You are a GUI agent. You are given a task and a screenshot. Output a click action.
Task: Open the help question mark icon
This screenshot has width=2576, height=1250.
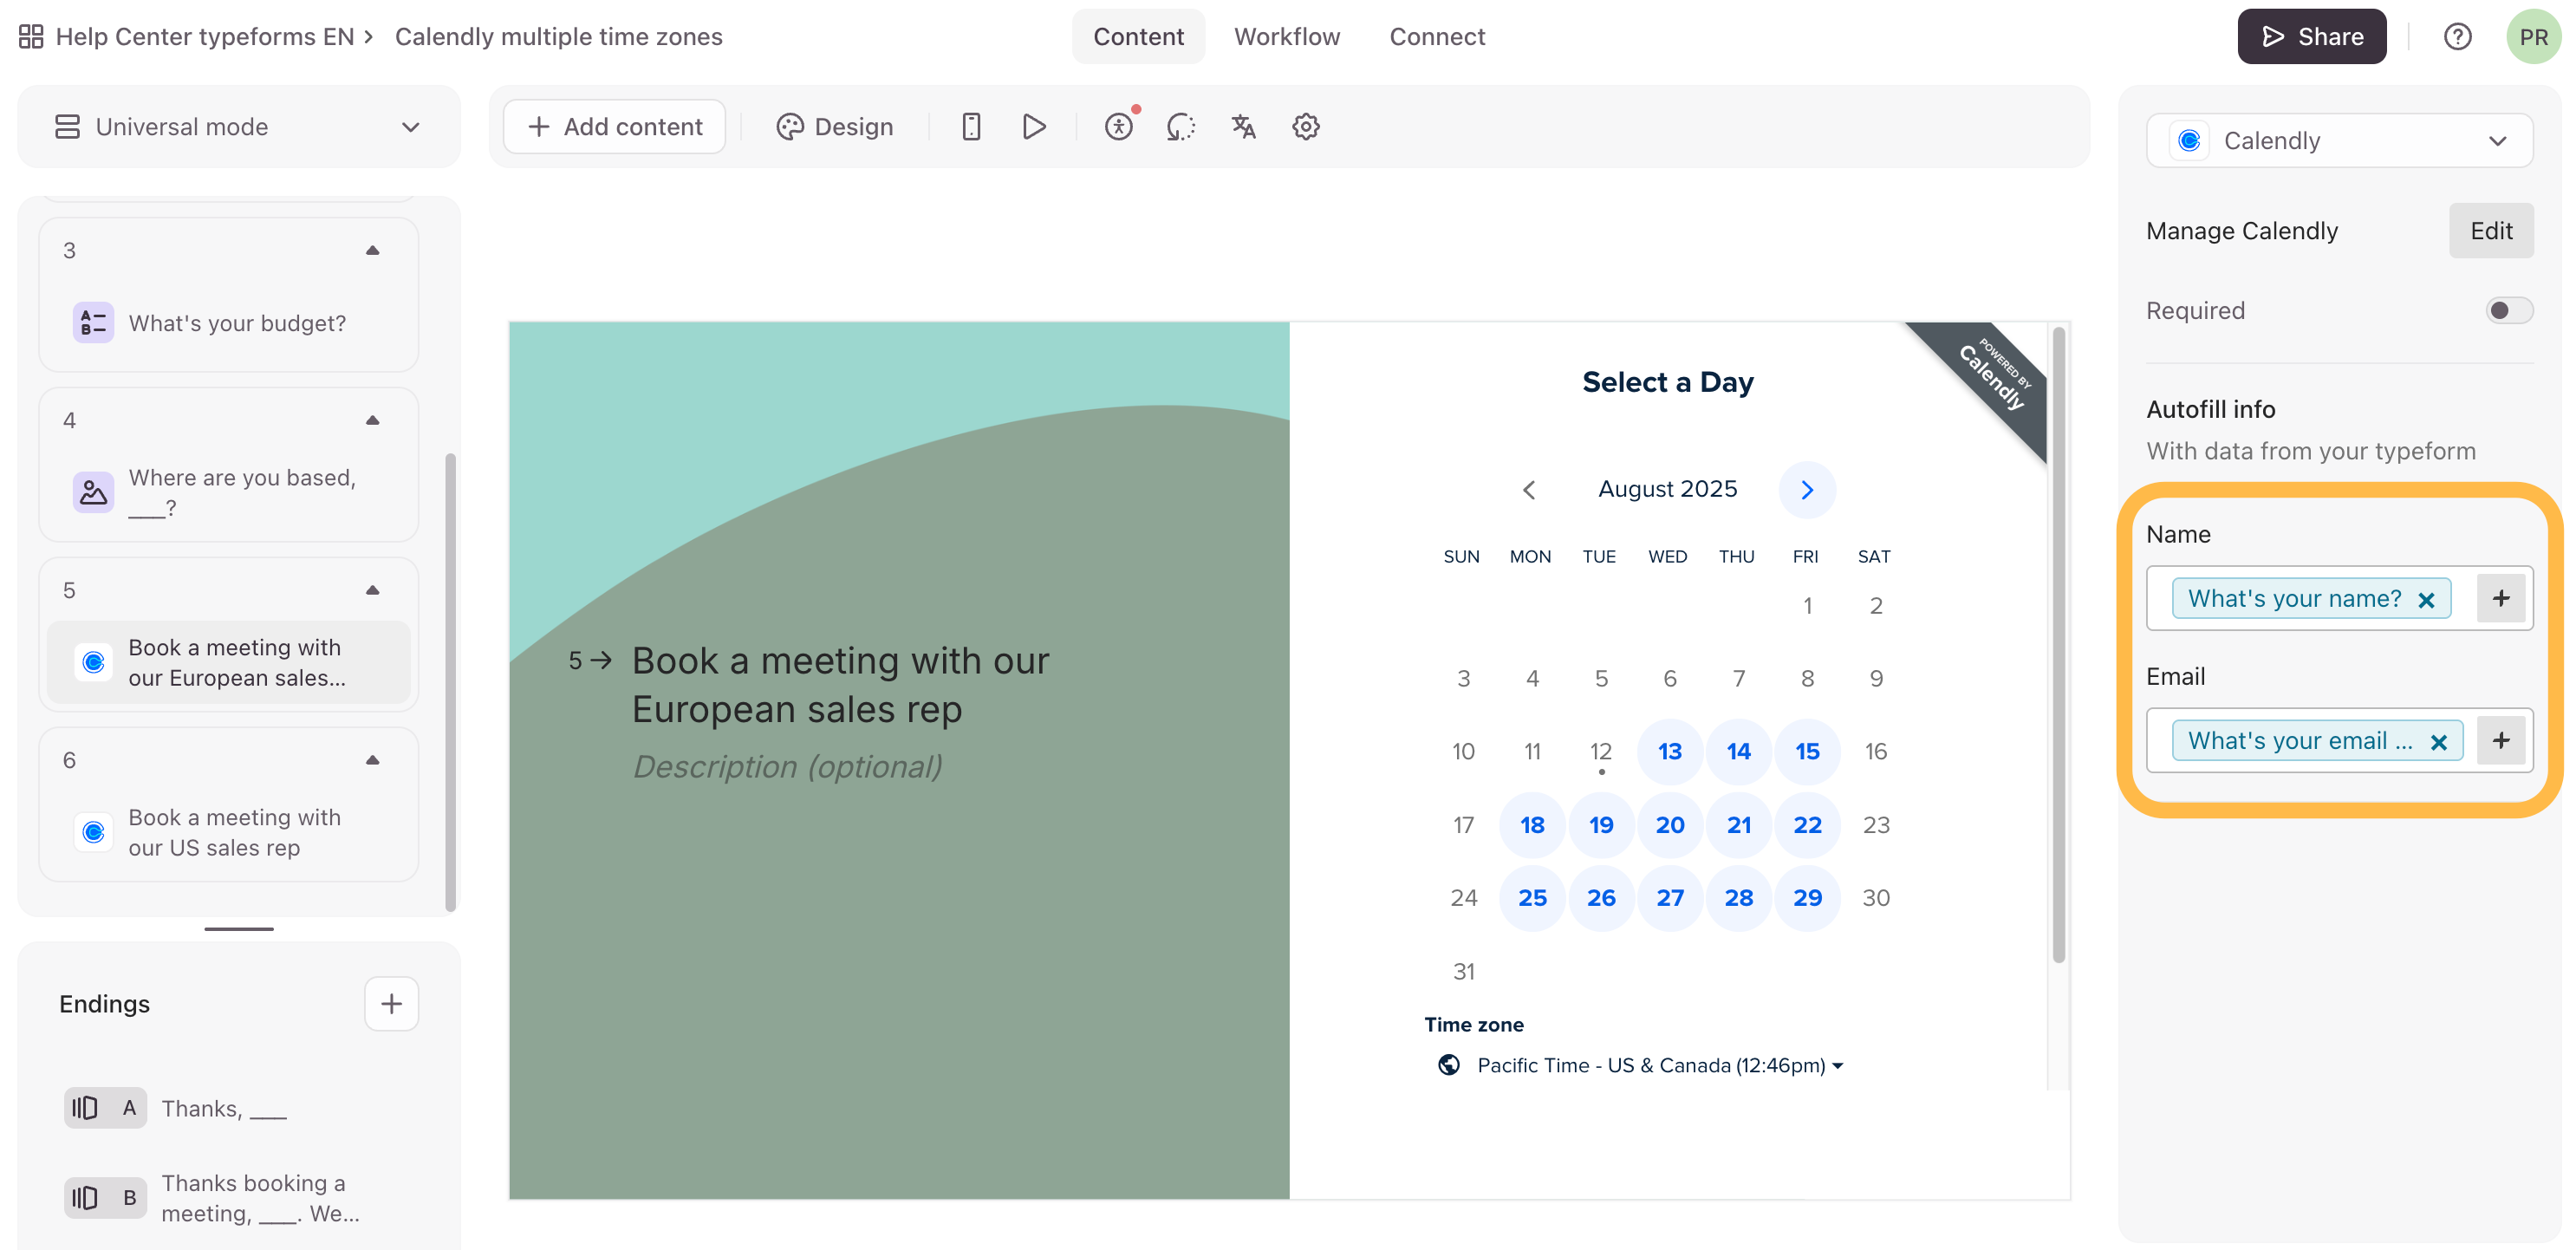click(2457, 37)
